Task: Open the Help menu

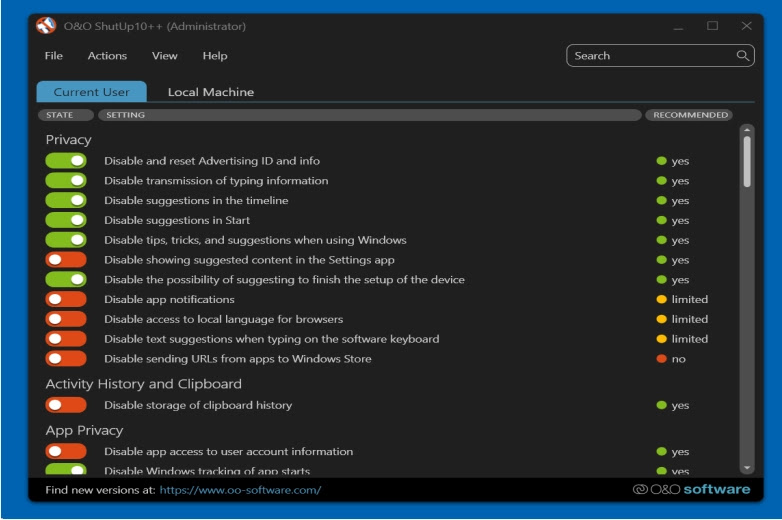Action: (215, 56)
